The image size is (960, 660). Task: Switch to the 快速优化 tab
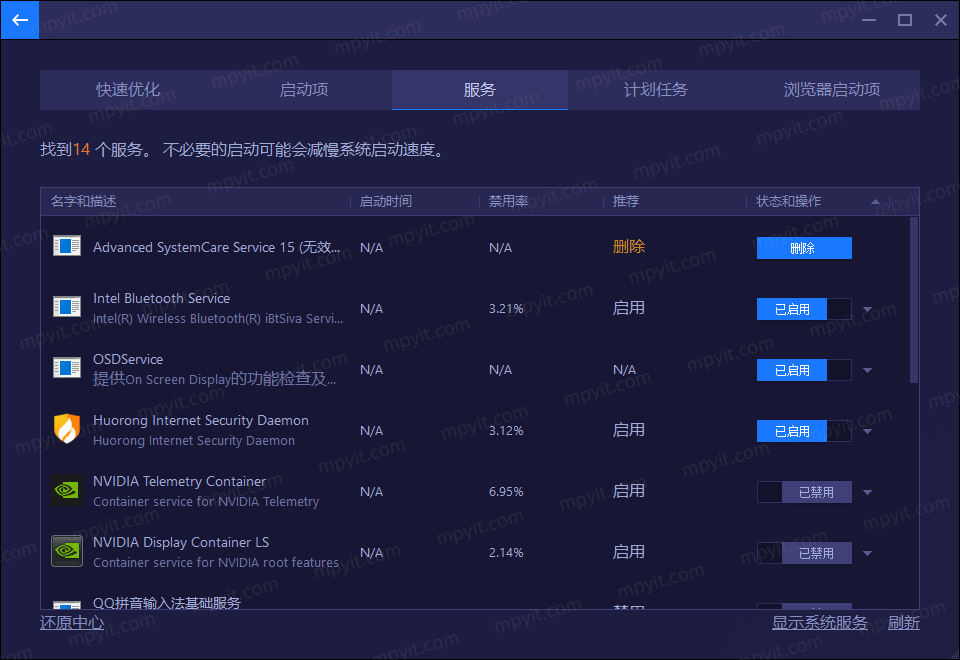(x=128, y=90)
